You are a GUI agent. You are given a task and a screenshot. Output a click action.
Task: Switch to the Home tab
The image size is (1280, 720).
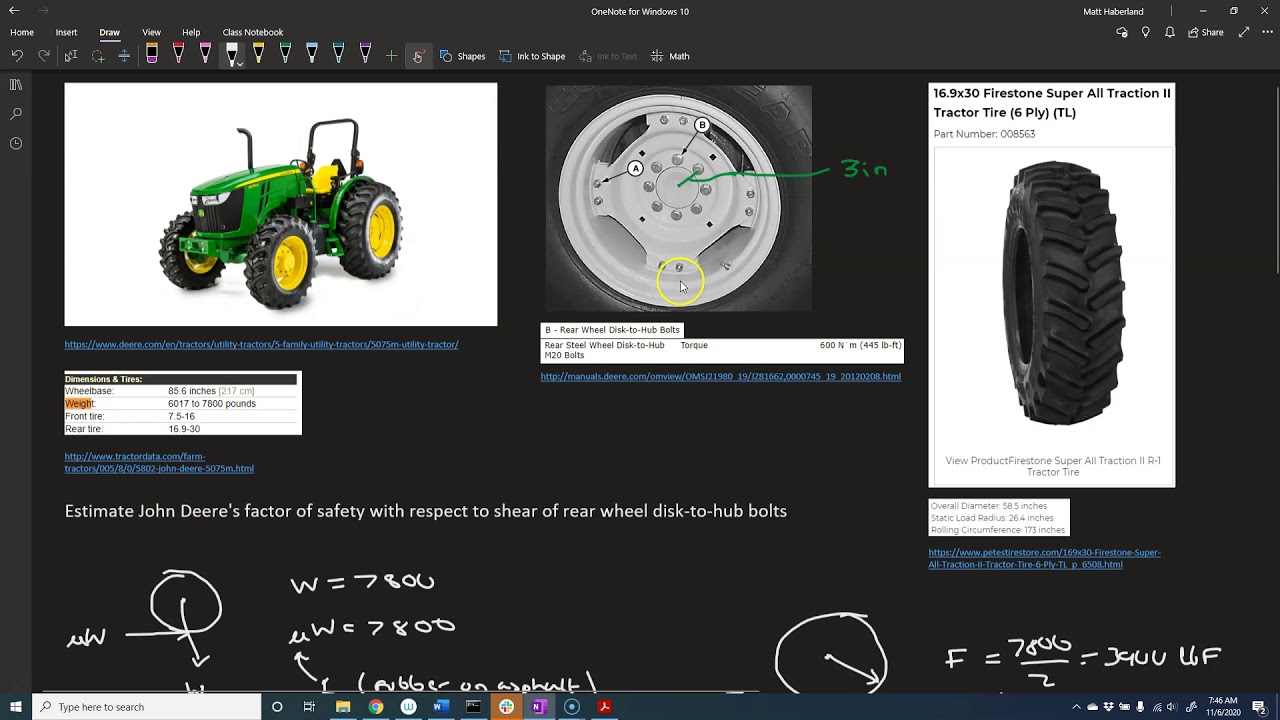click(x=22, y=32)
